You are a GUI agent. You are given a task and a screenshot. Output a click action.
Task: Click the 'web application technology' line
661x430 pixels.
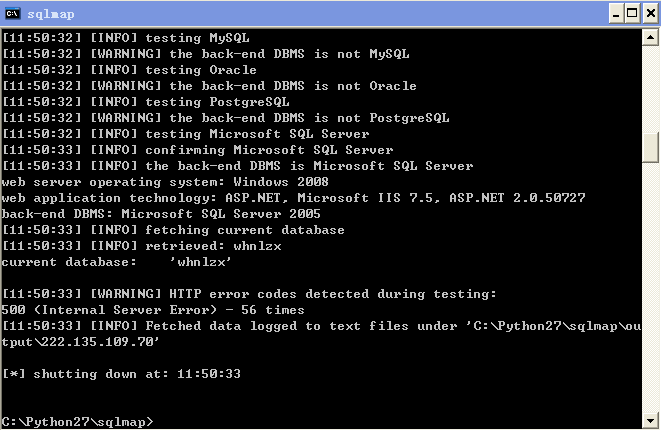(293, 198)
